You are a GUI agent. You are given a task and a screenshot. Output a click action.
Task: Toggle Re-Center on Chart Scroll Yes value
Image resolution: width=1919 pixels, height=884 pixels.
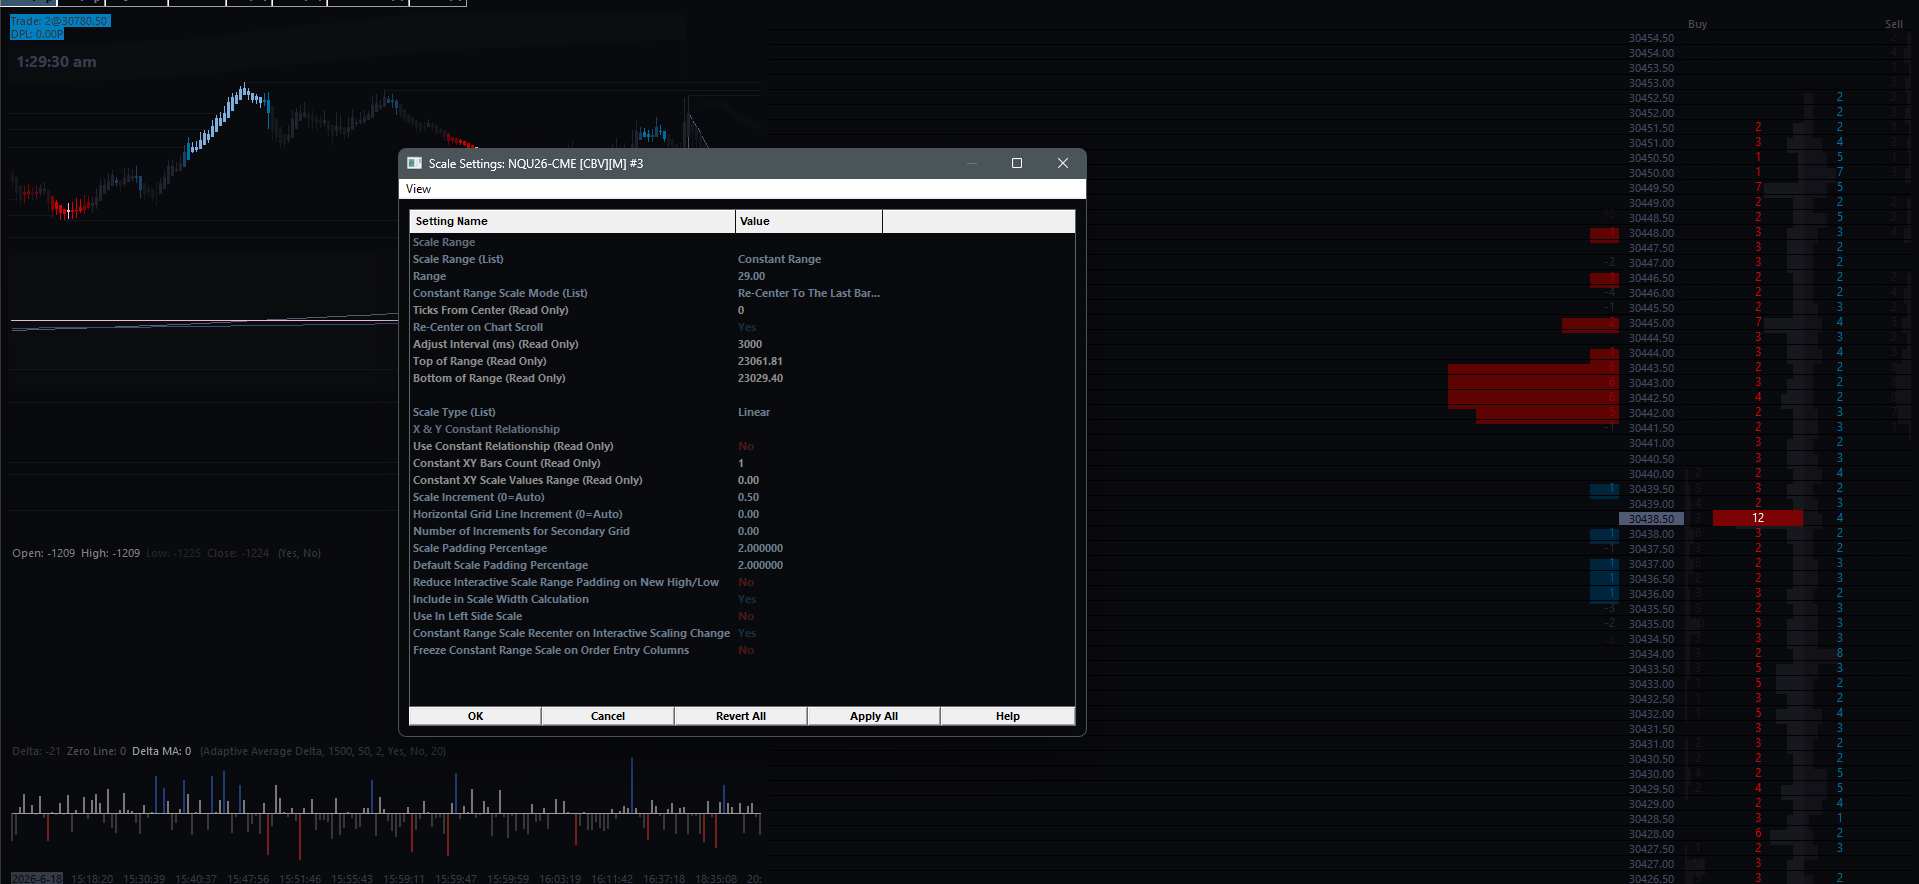point(747,327)
